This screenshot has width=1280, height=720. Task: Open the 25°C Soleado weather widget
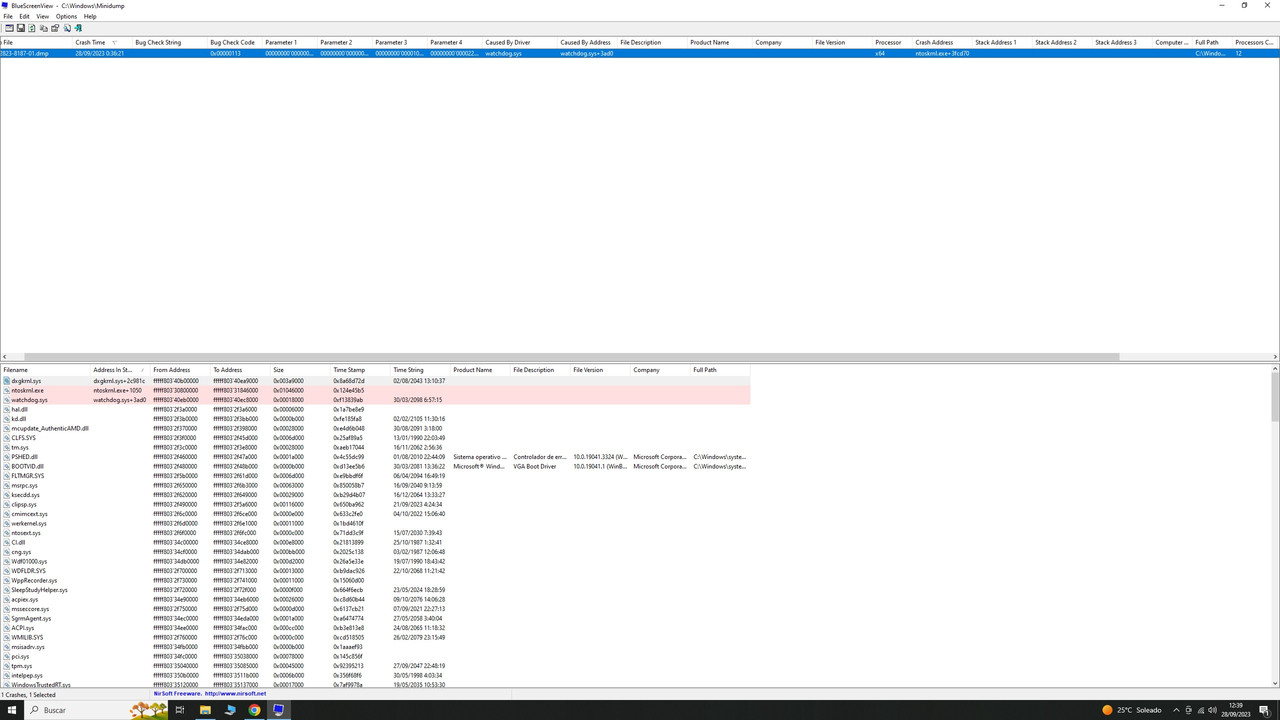click(x=1131, y=710)
